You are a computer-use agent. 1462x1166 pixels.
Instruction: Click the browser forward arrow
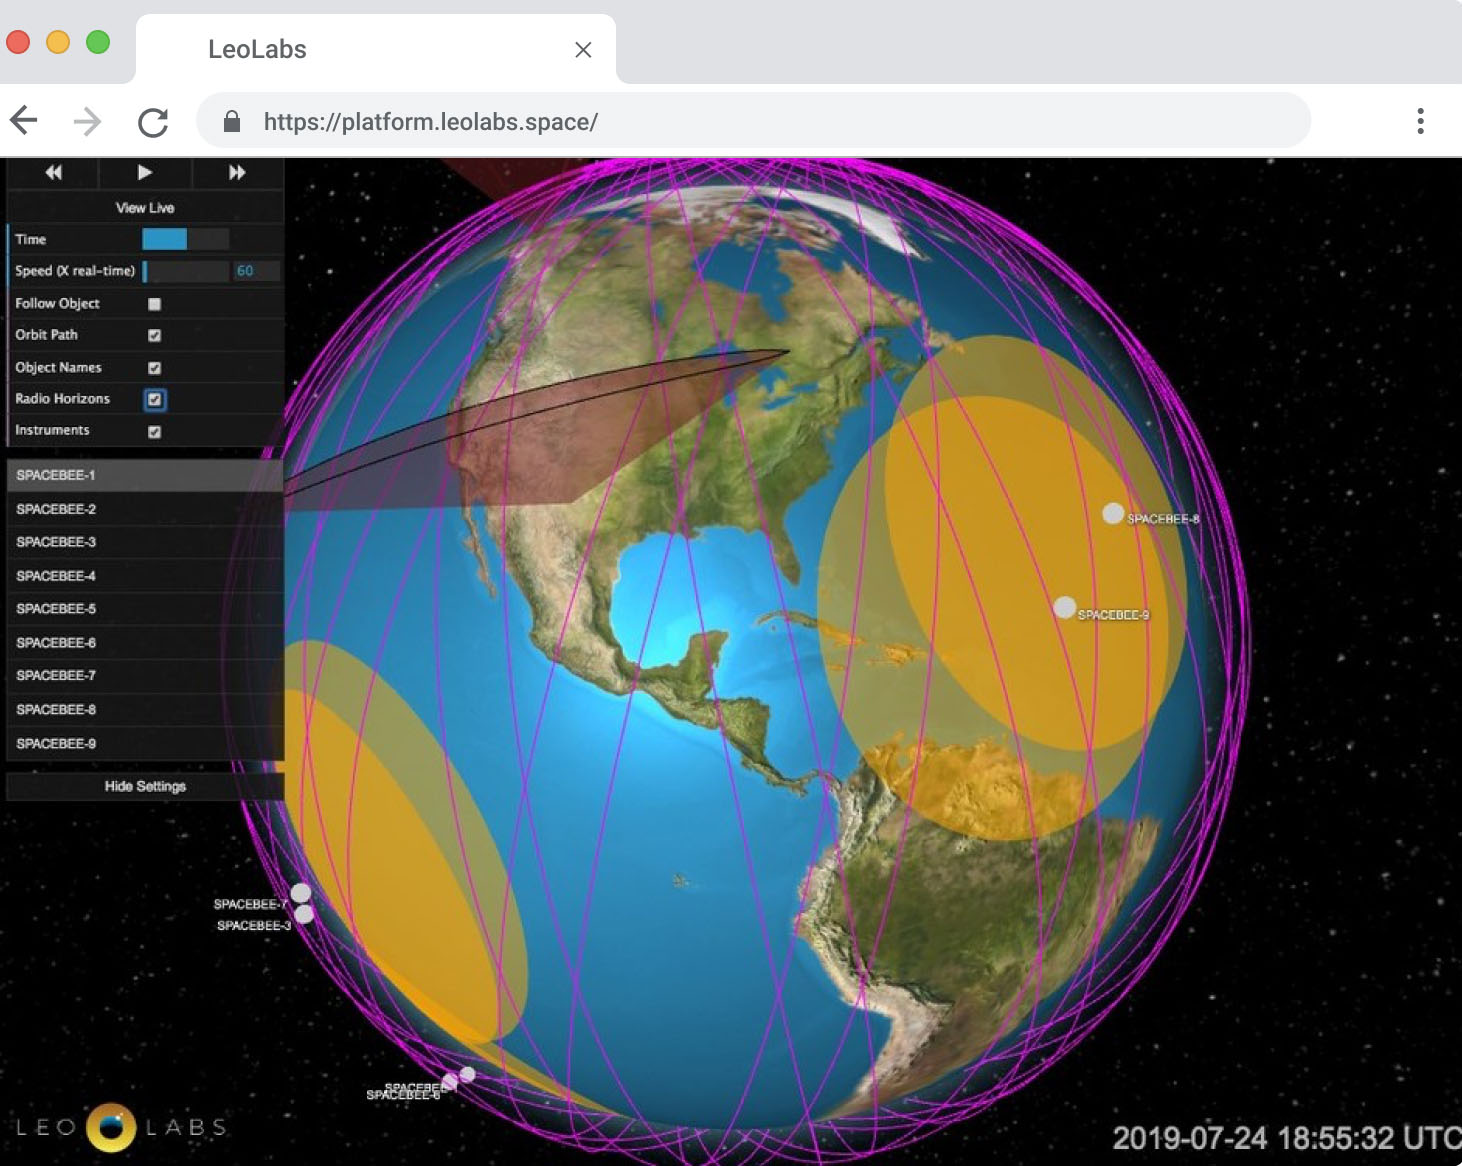point(88,121)
